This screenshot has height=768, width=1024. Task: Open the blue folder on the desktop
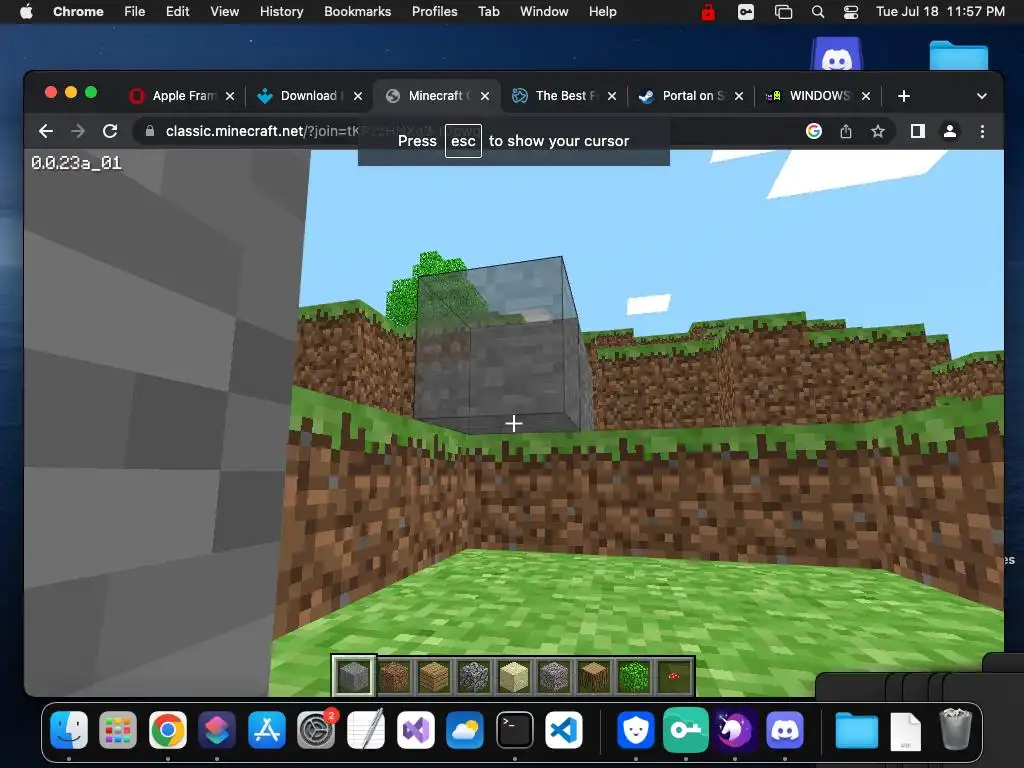(x=959, y=55)
